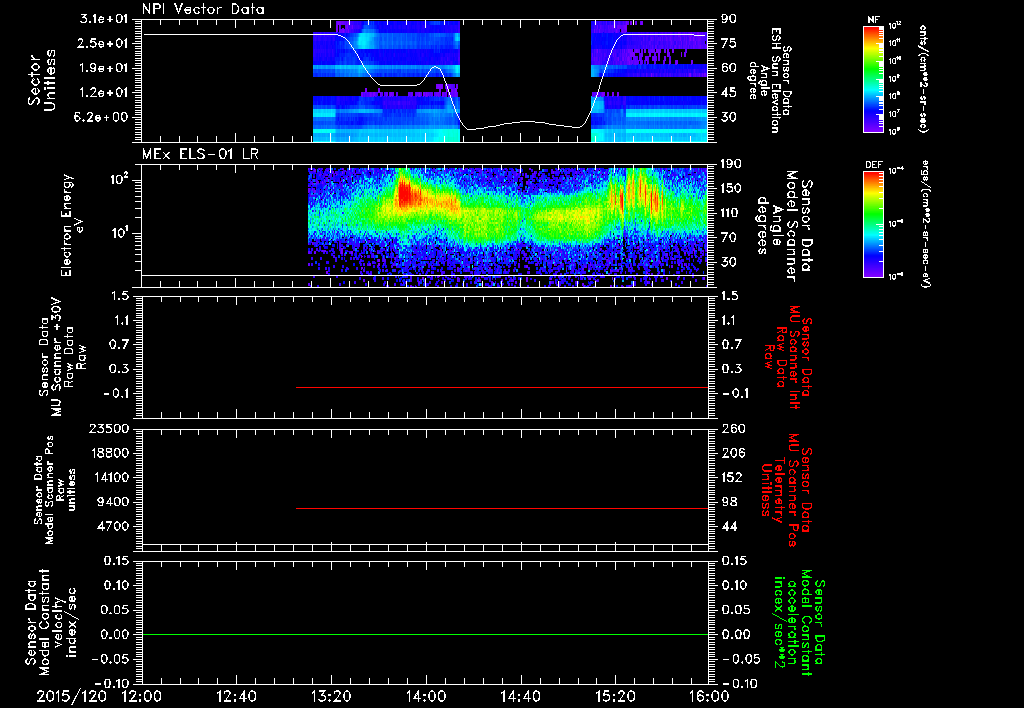The width and height of the screenshot is (1024, 708).
Task: Click the '190' scanner angle tick value
Action: pyautogui.click(x=731, y=164)
